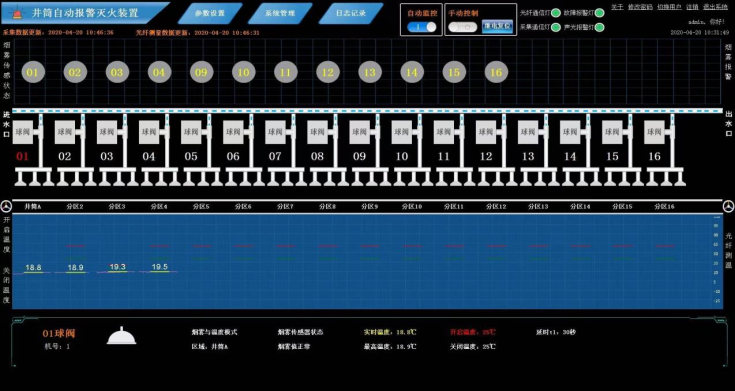735x391 pixels.
Task: Open the 参数设置 tab
Action: click(210, 13)
